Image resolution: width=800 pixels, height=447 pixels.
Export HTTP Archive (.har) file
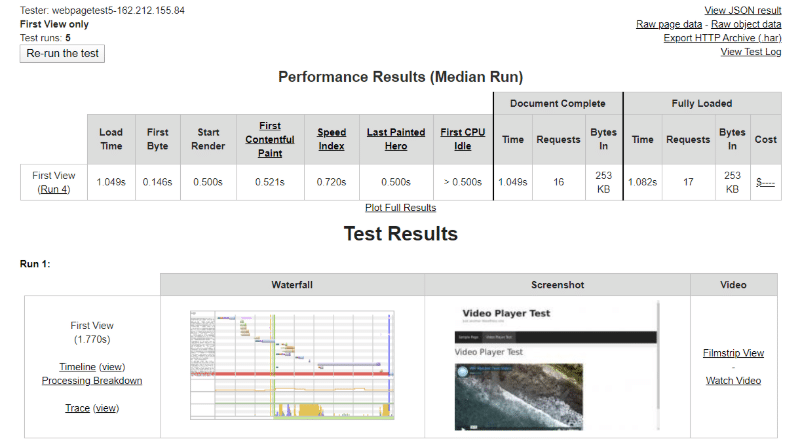pos(722,38)
